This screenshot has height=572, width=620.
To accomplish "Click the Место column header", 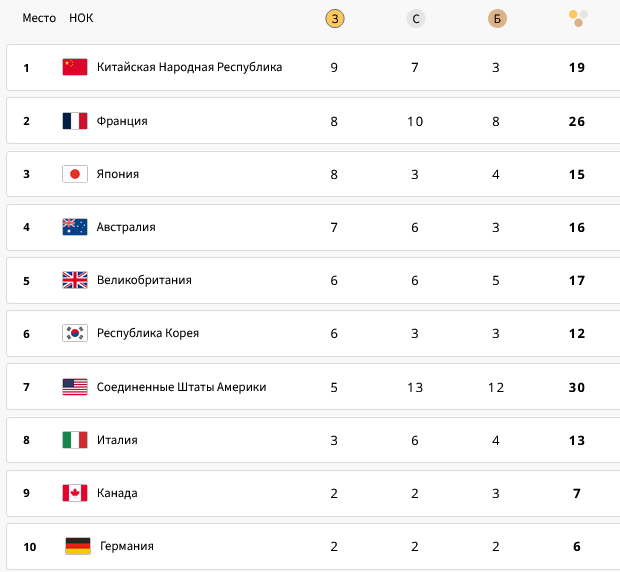I will click(x=39, y=19).
